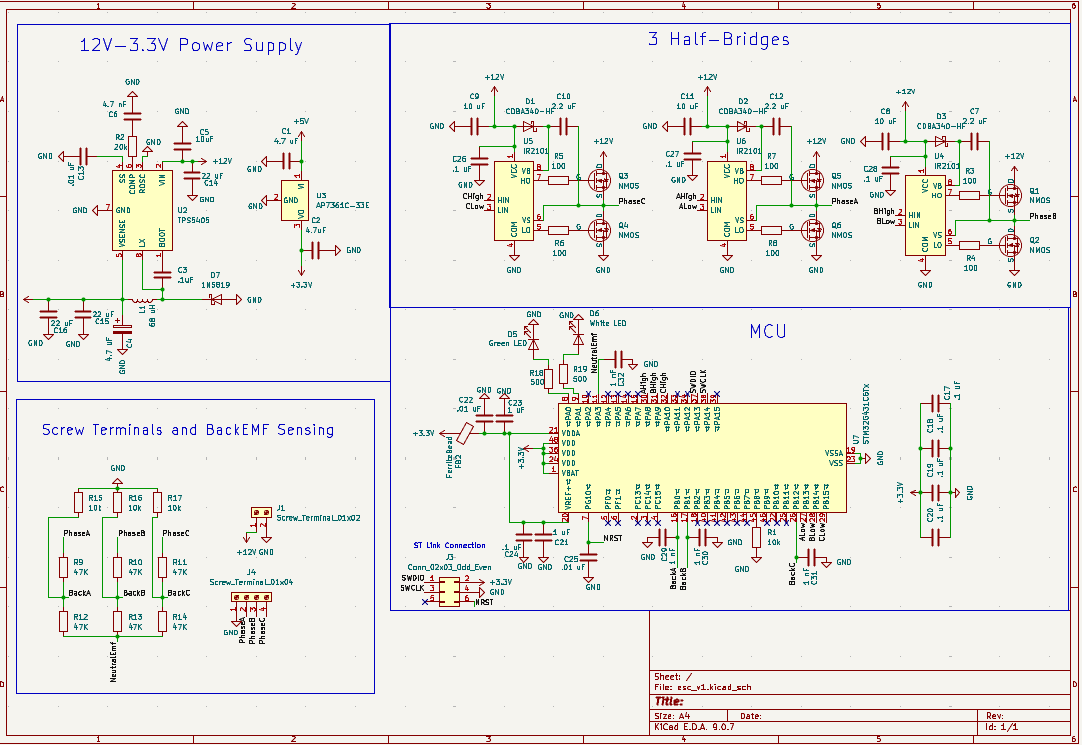Click resistor R9 47K symbol
The height and width of the screenshot is (745, 1082).
click(63, 567)
